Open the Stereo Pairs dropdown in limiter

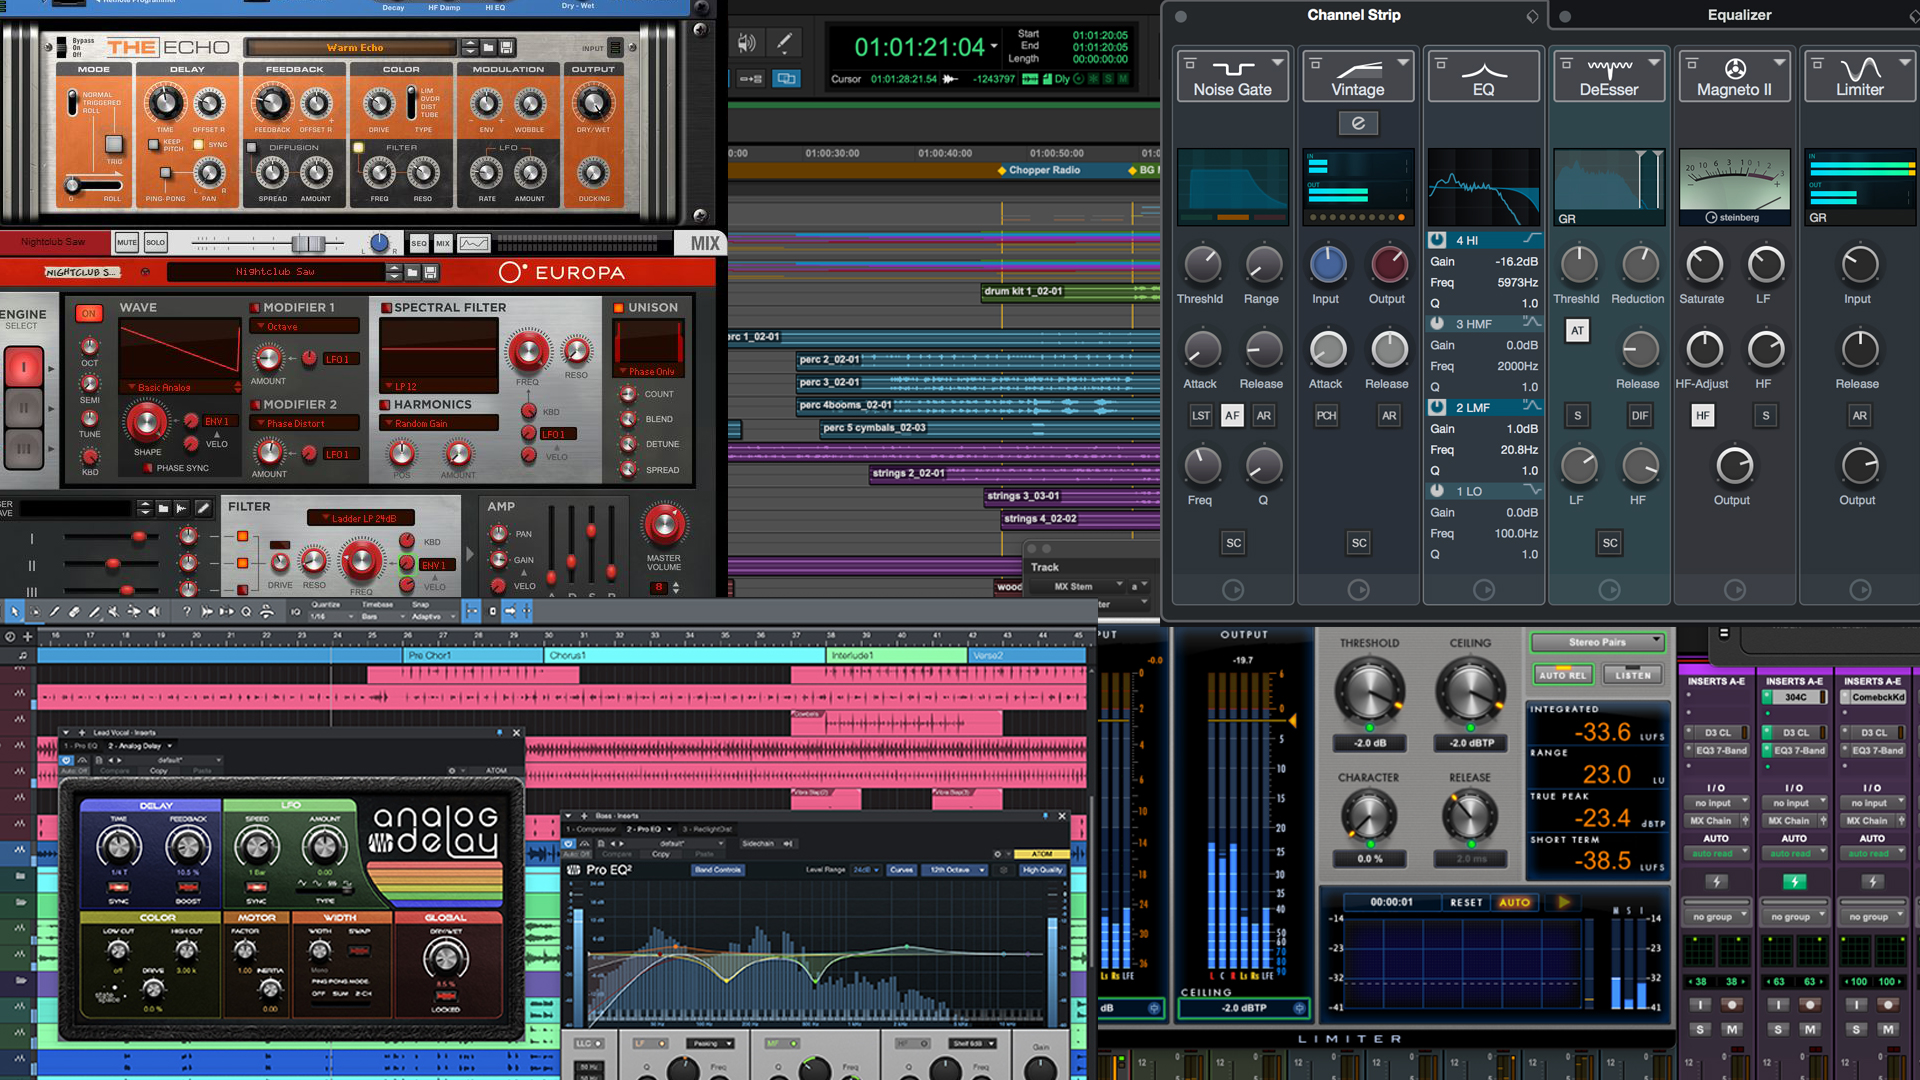(1597, 642)
